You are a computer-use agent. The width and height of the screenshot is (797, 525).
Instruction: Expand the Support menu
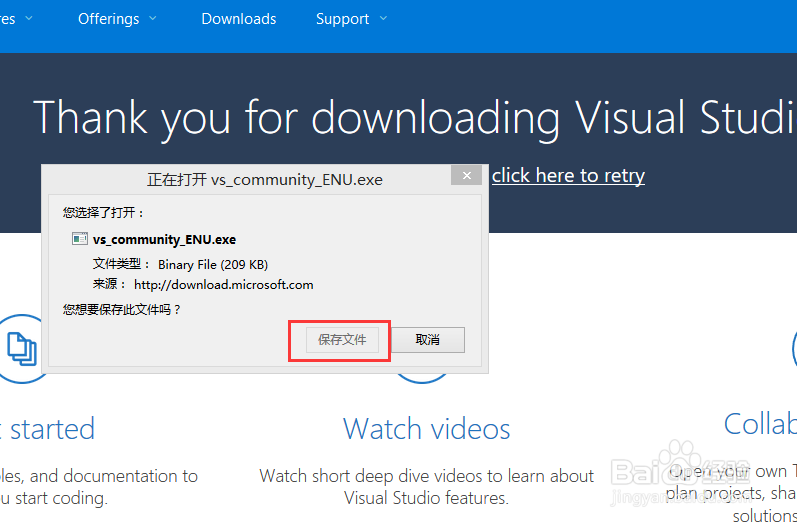point(351,19)
